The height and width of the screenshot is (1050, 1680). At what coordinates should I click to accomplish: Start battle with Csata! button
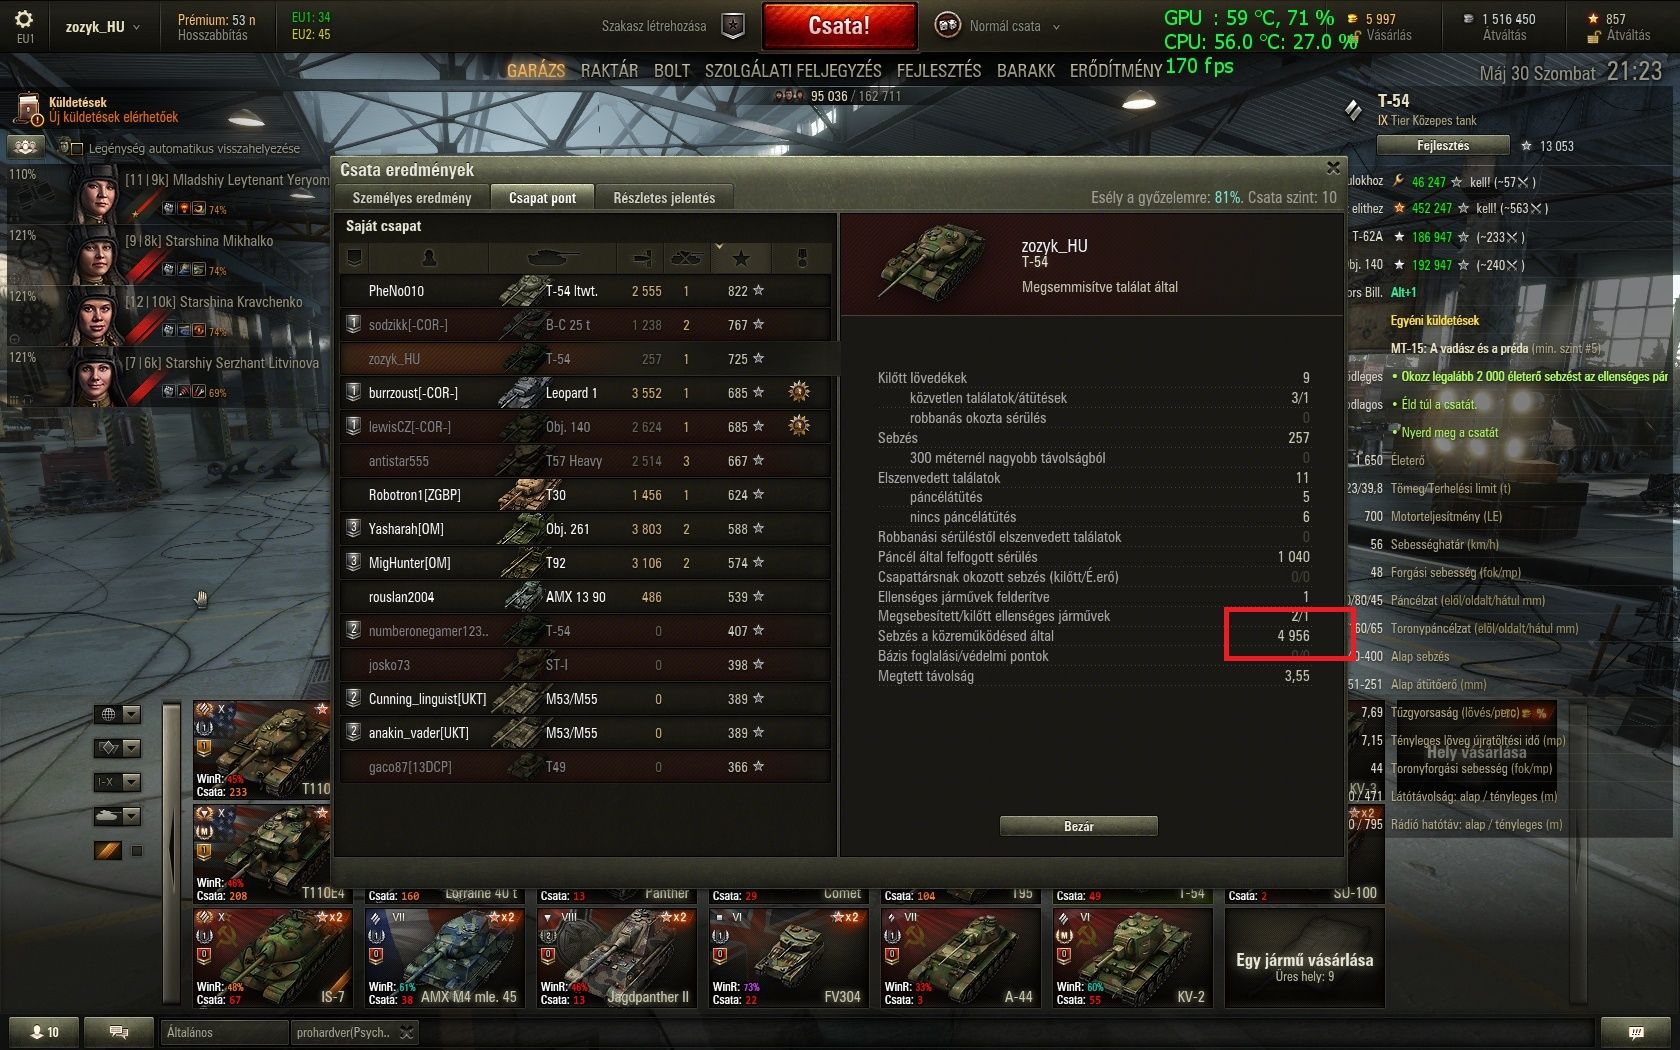click(839, 26)
